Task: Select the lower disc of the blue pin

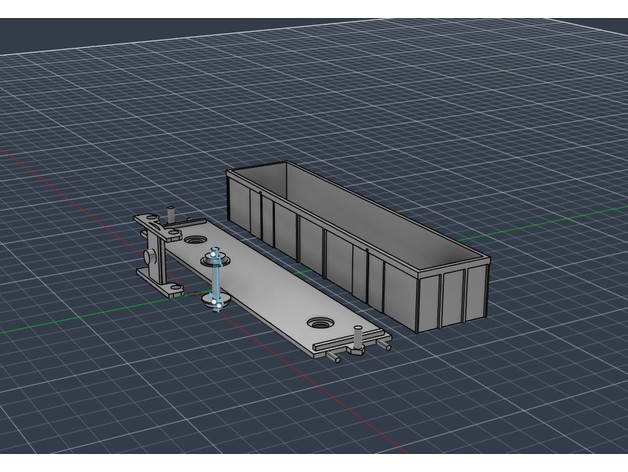Action: coord(217,299)
